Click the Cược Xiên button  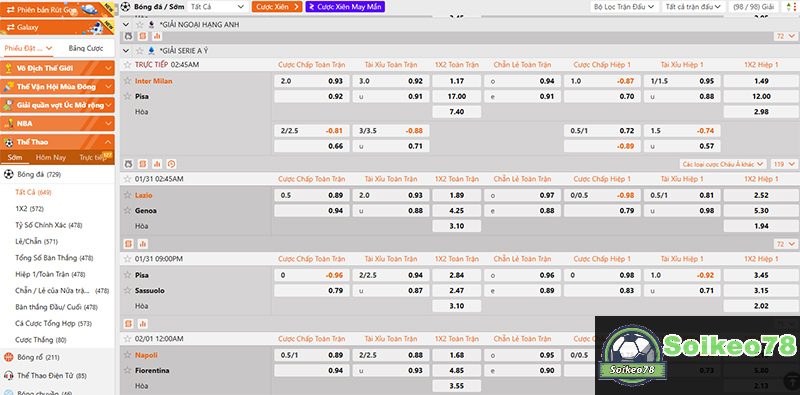click(x=278, y=7)
